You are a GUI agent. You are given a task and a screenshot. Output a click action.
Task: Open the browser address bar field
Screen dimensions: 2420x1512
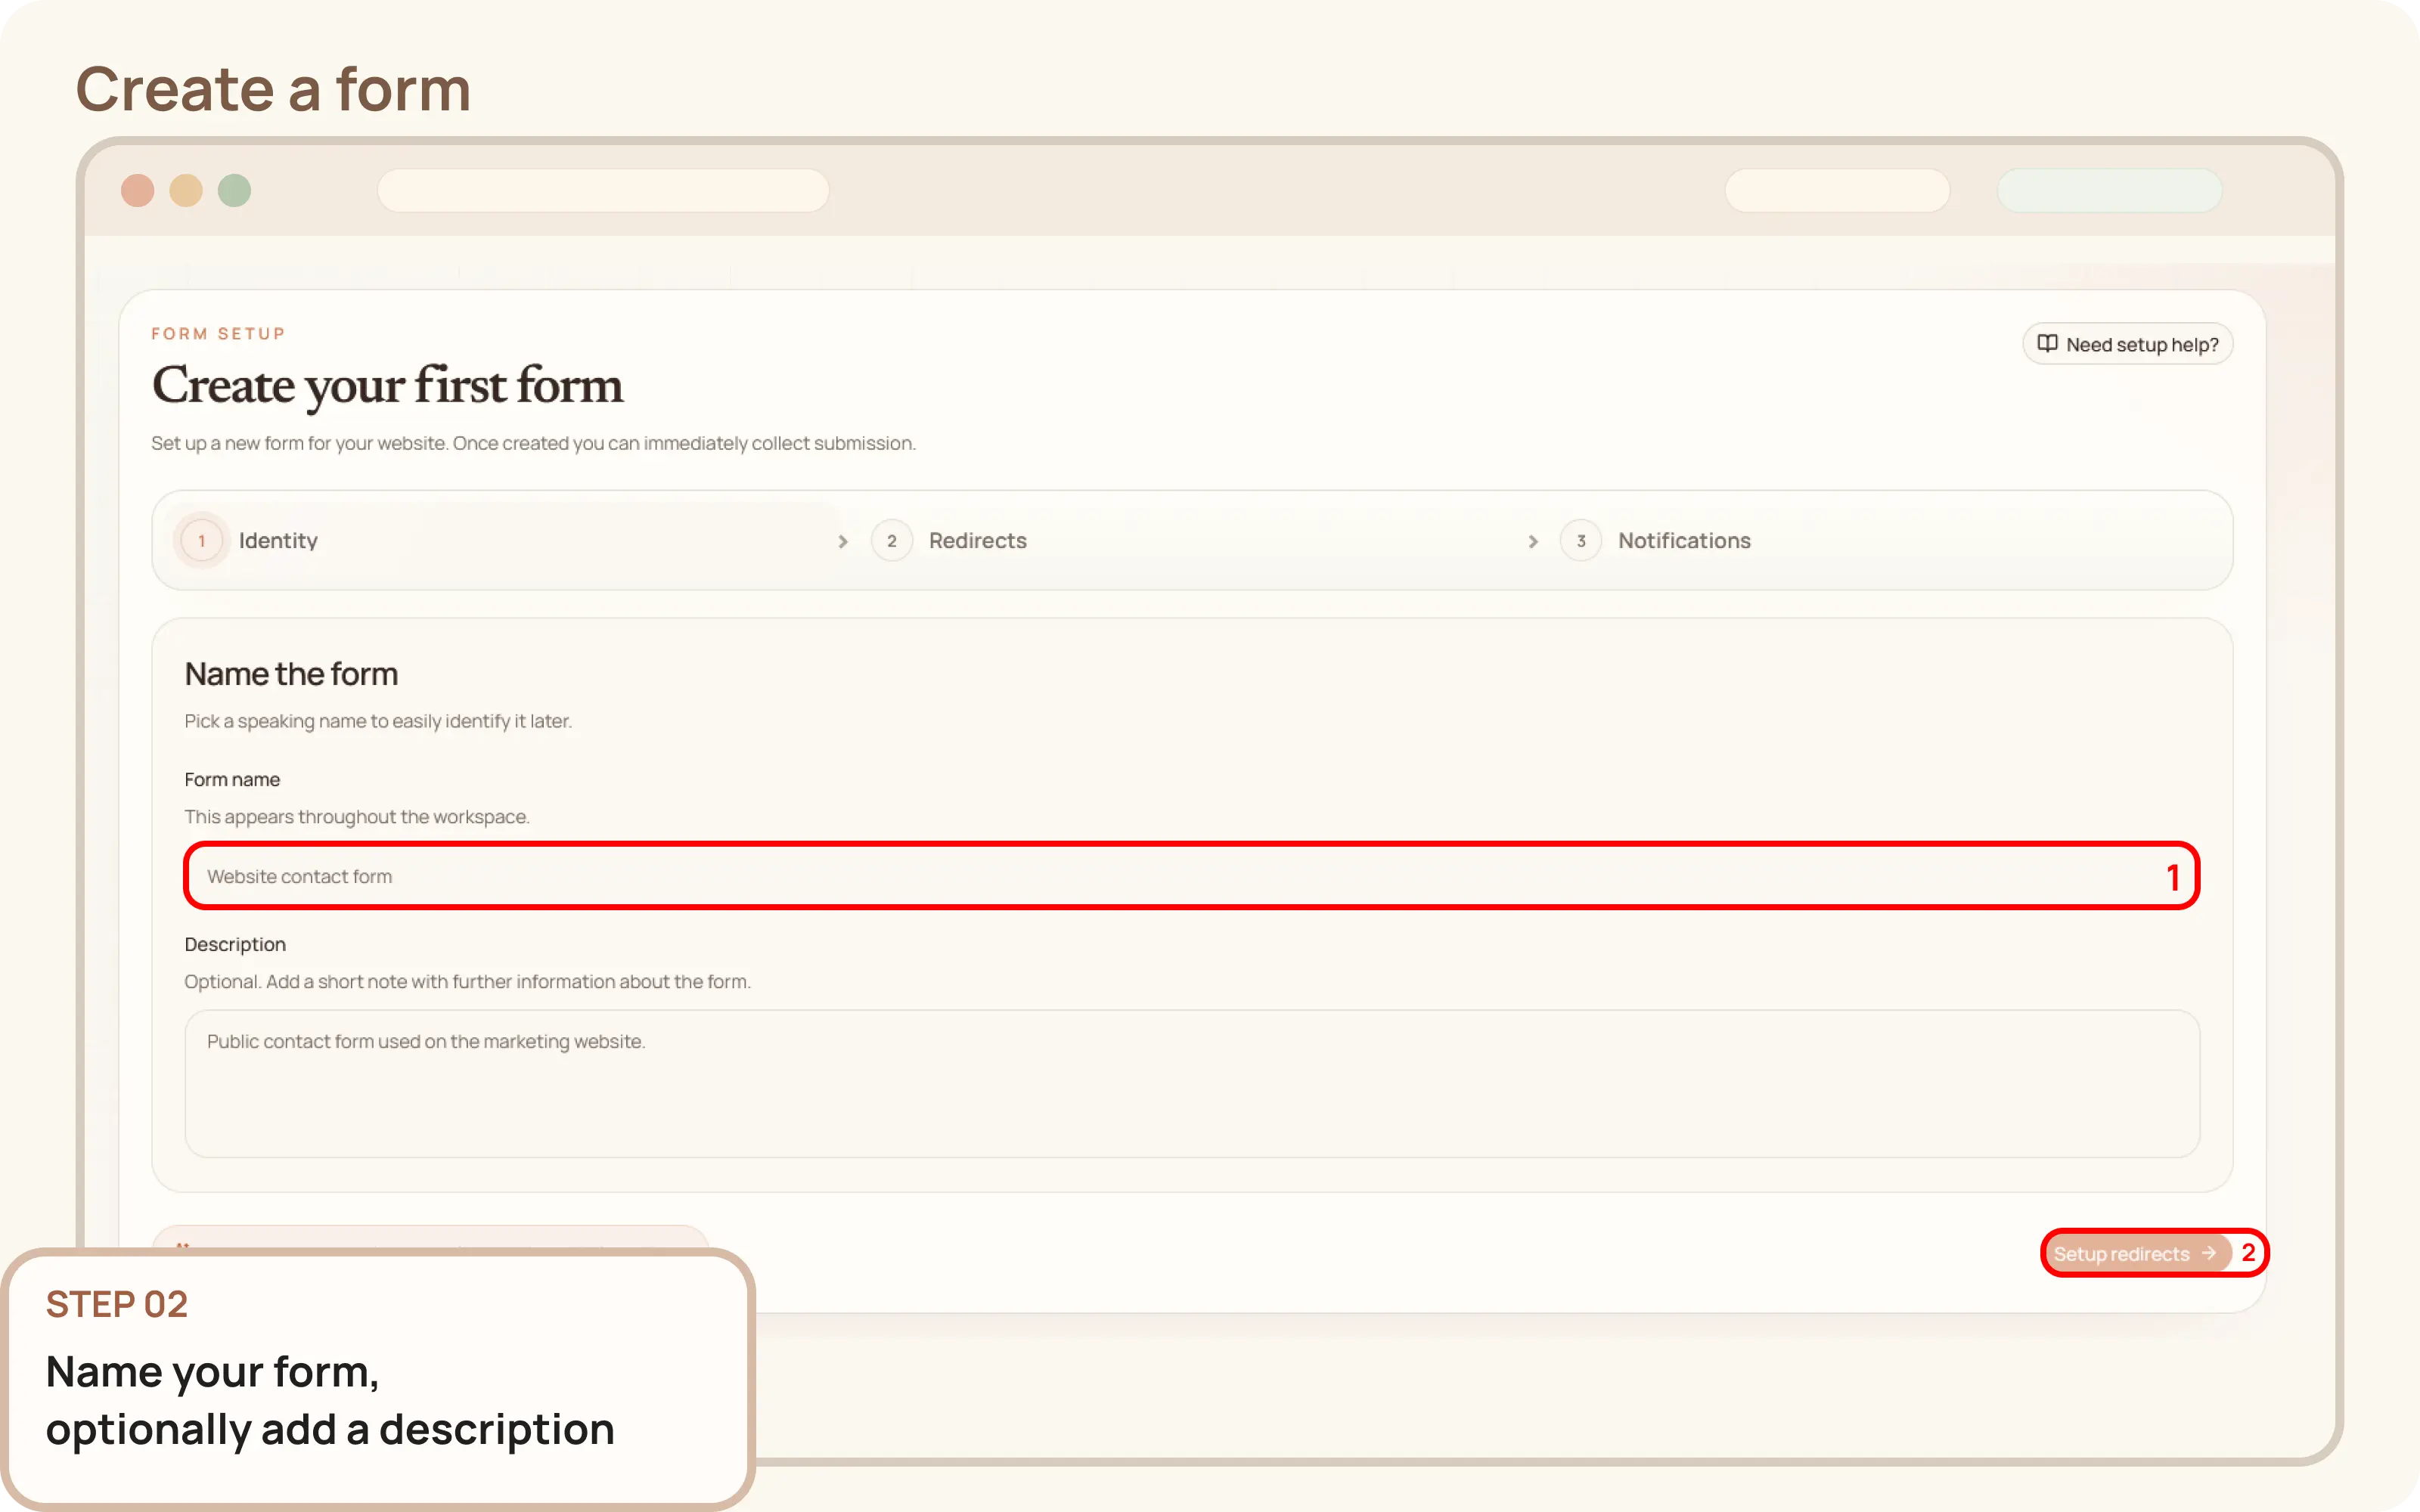tap(603, 190)
